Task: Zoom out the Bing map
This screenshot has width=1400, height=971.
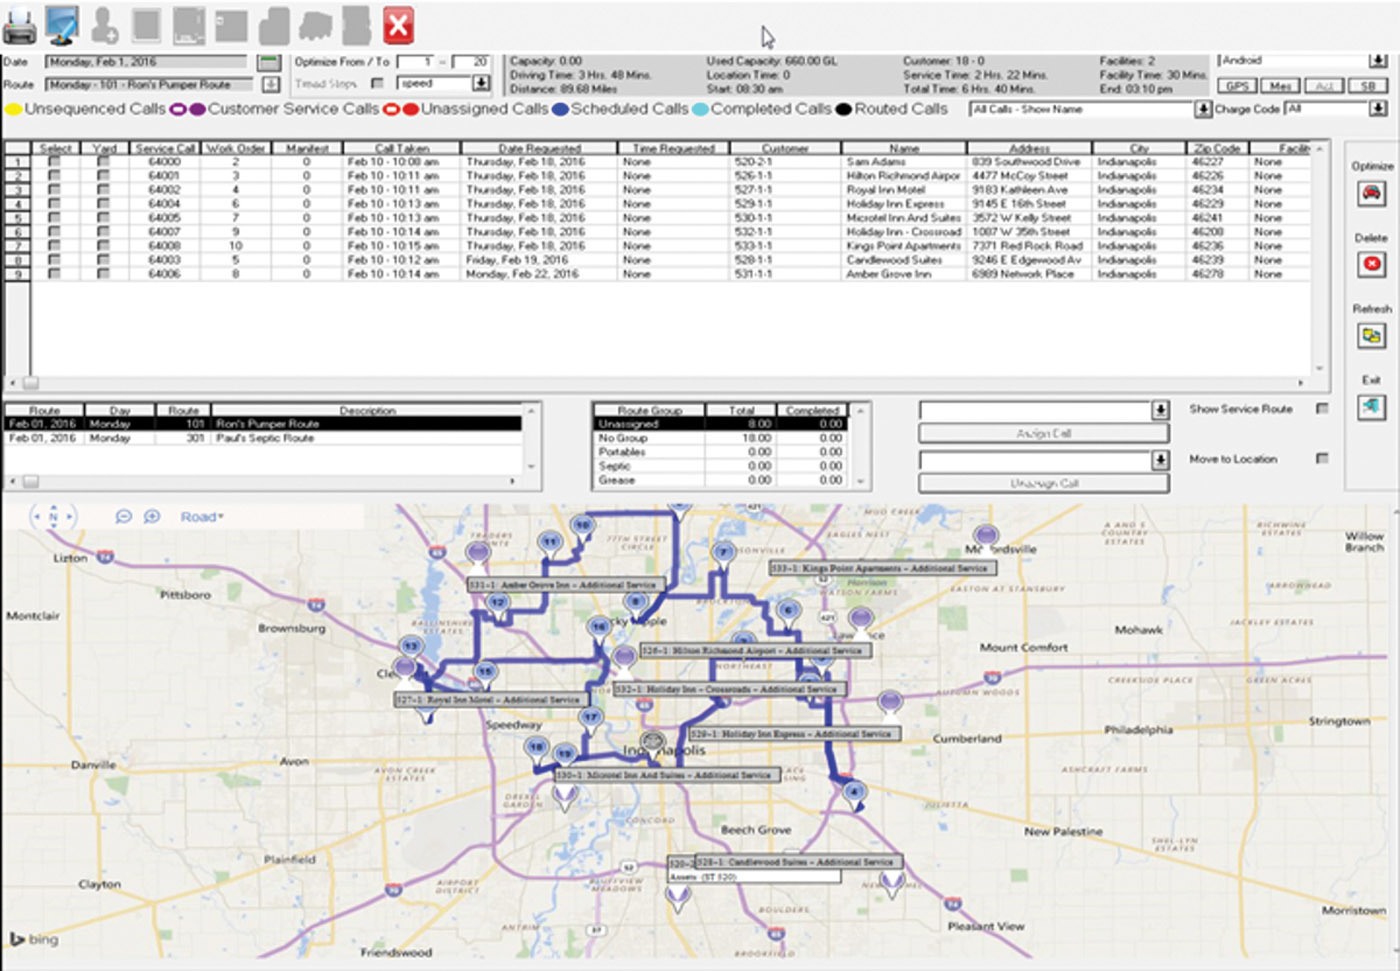Action: (x=123, y=517)
